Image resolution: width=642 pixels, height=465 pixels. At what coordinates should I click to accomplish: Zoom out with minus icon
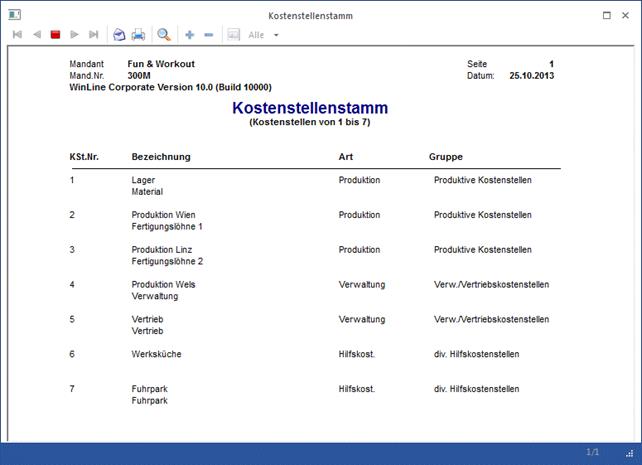(209, 35)
